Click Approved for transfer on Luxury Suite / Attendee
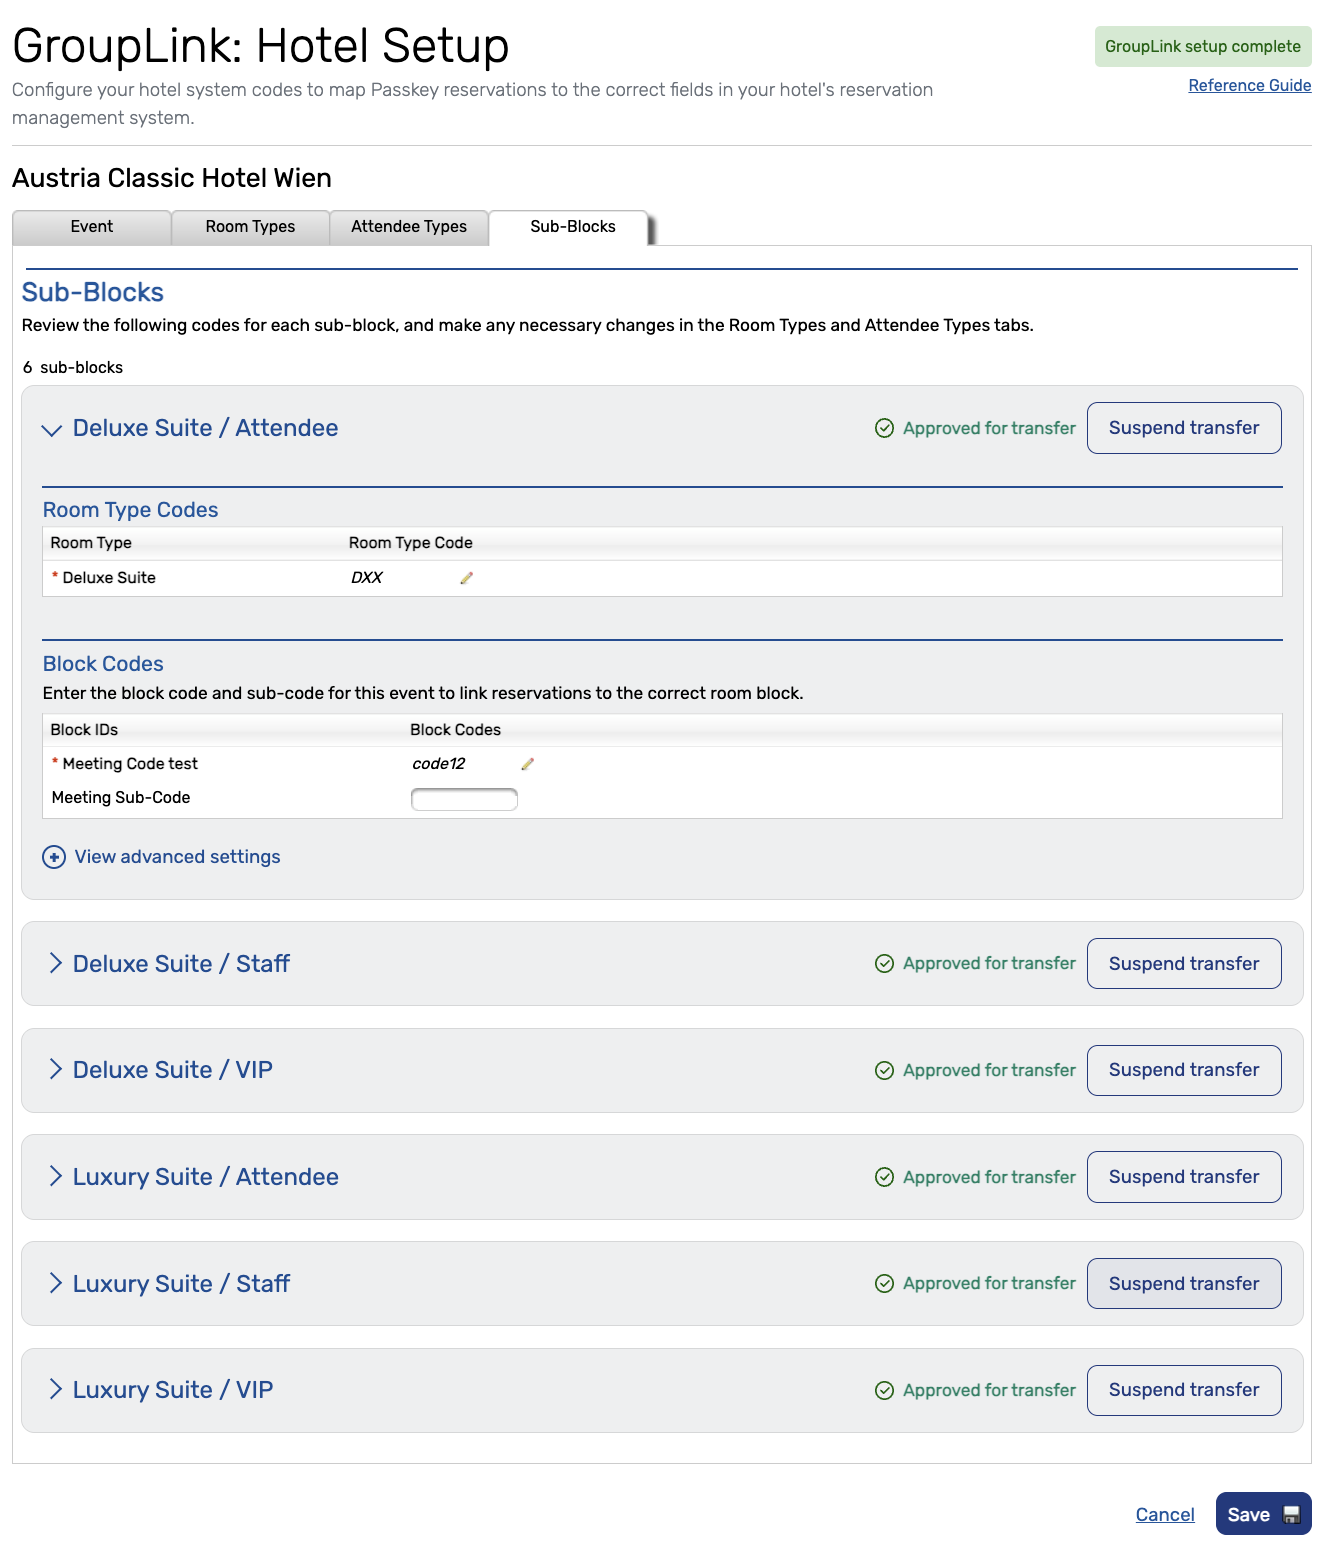Screen dimensions: 1330x1558 [989, 1177]
